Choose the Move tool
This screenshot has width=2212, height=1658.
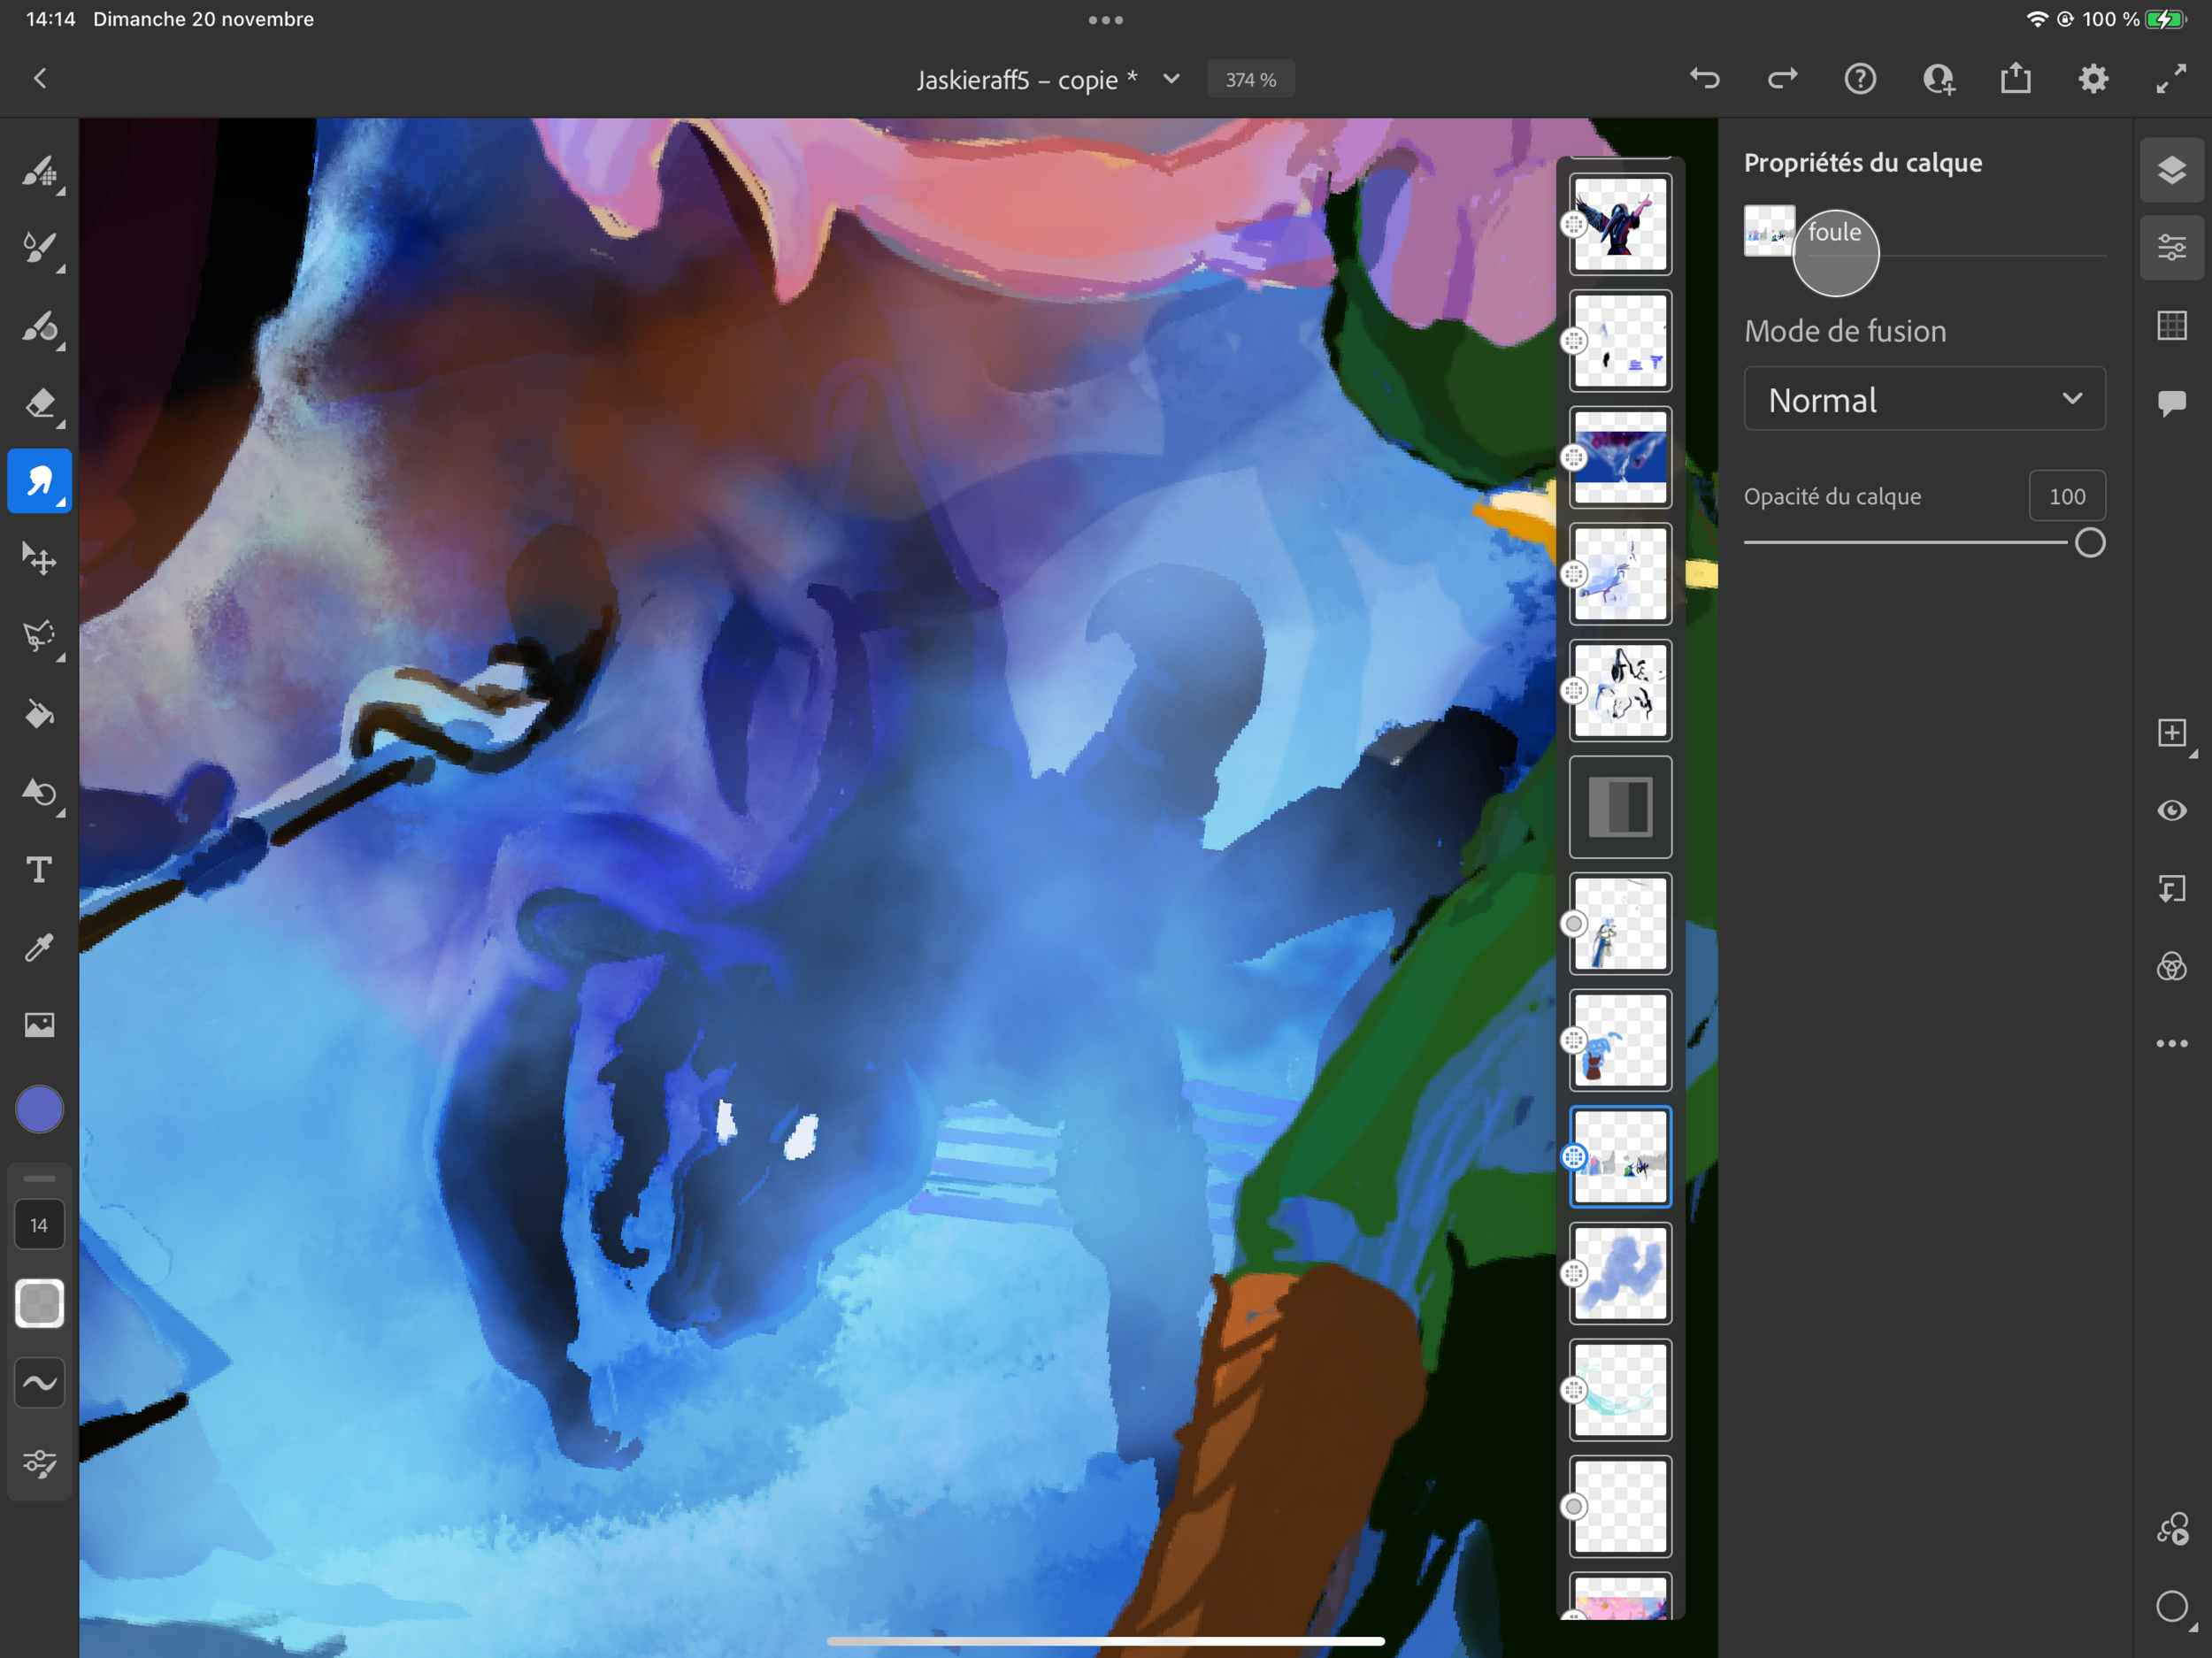point(39,558)
